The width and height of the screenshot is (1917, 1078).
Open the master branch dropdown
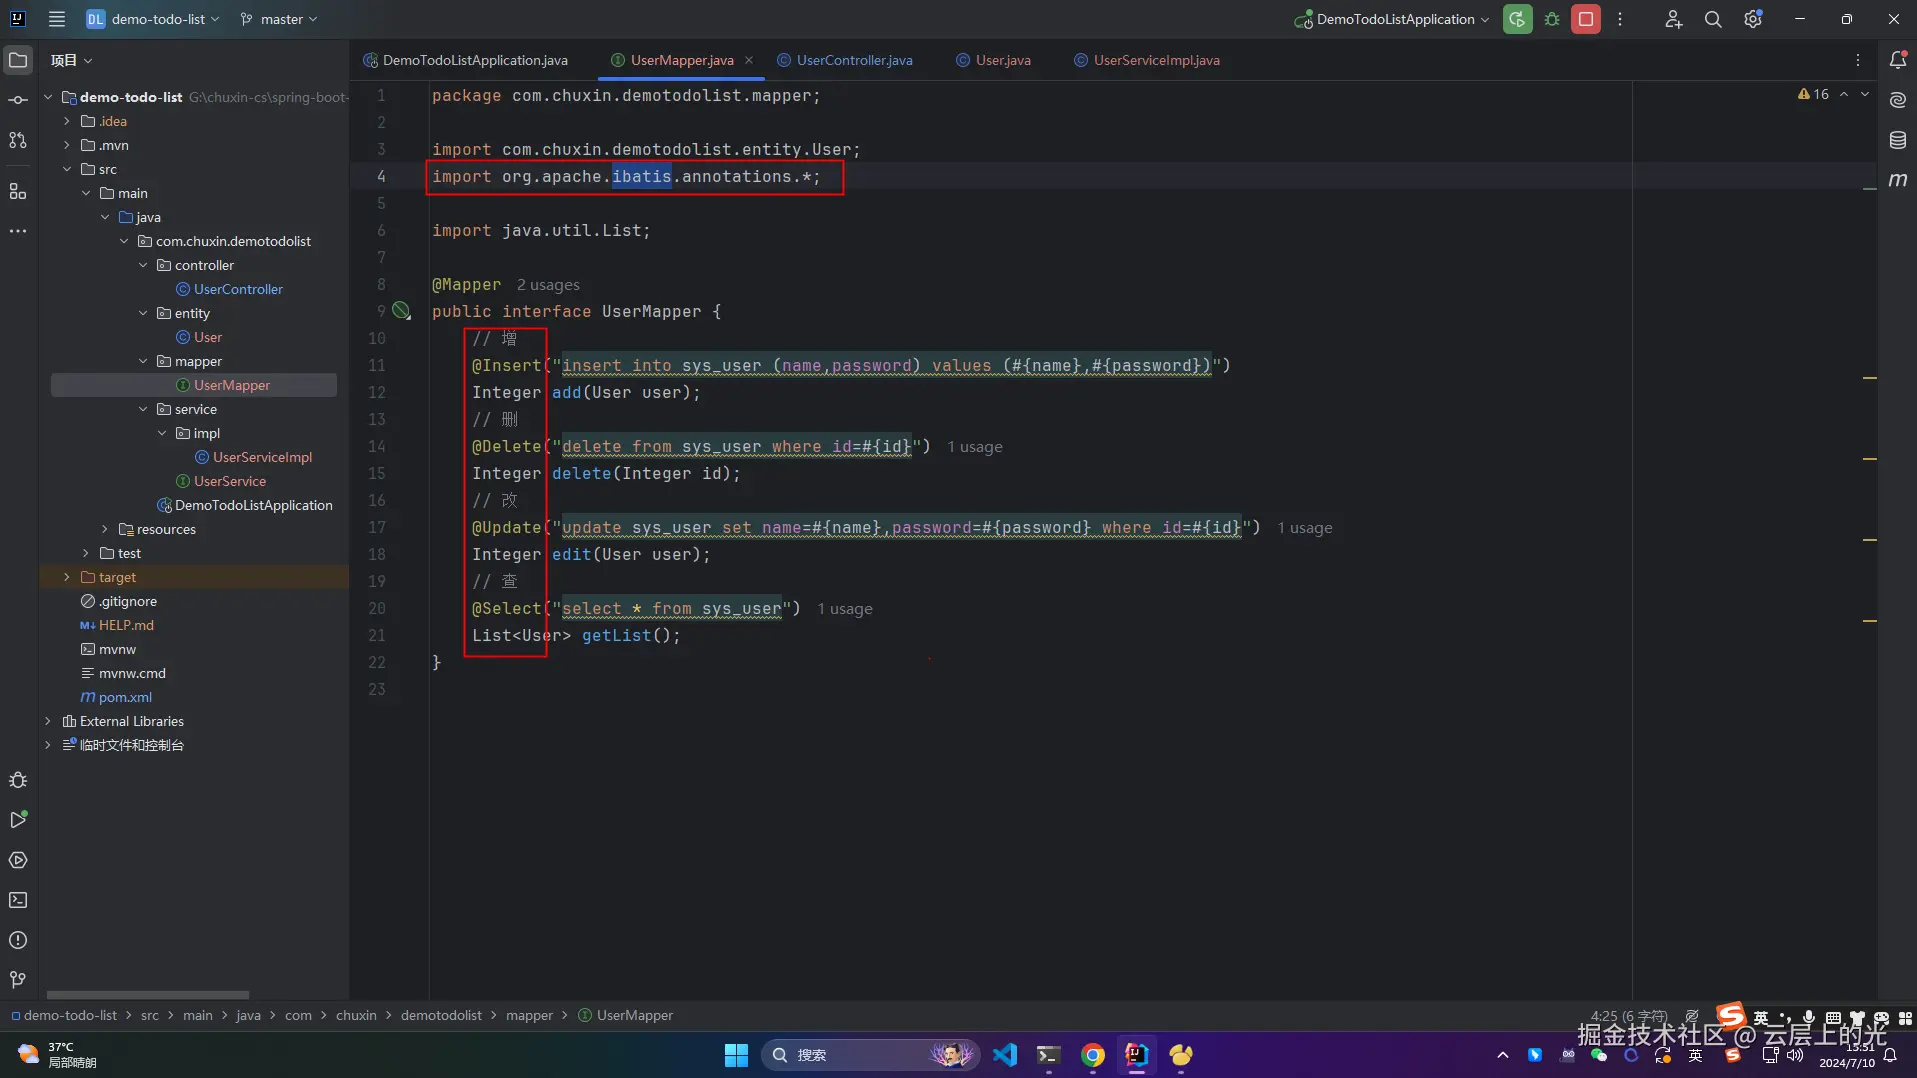tap(279, 19)
